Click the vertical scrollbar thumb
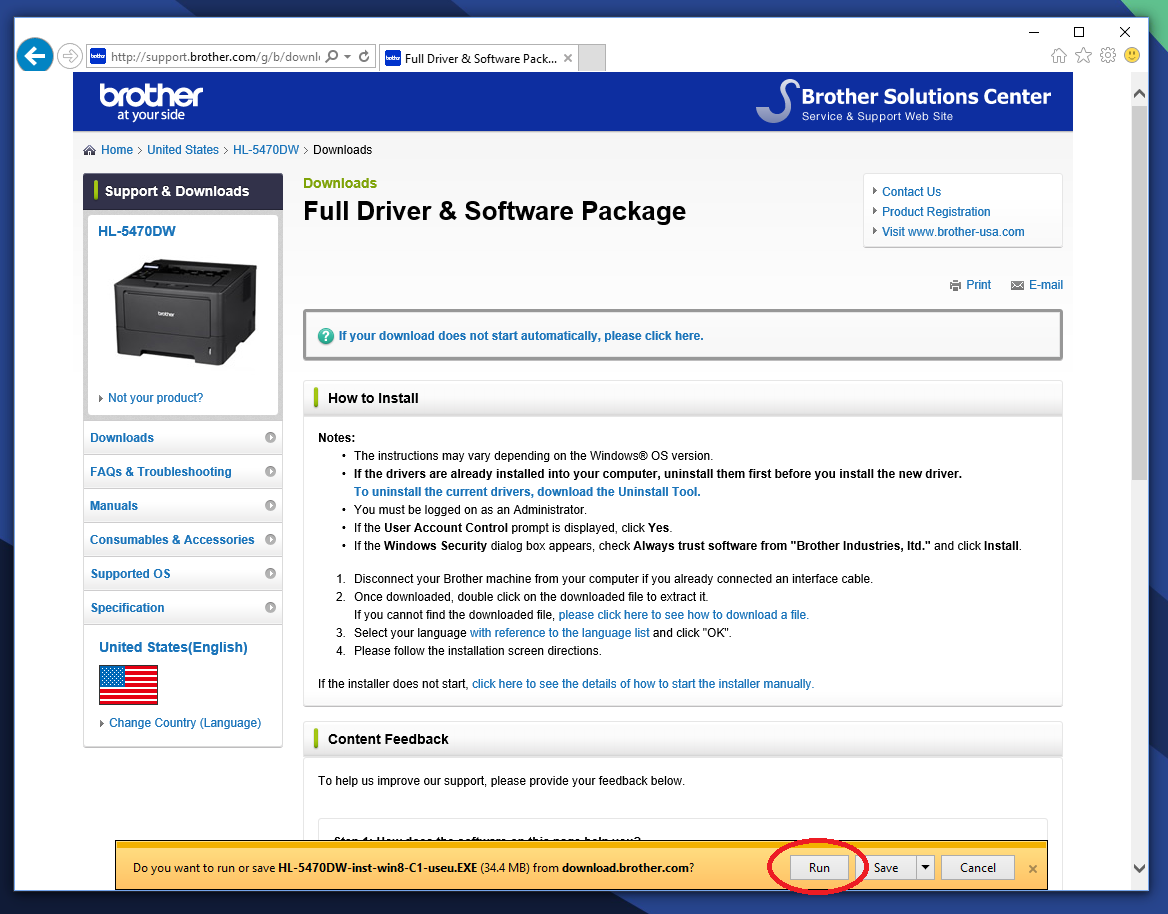Viewport: 1168px width, 914px height. [1139, 293]
